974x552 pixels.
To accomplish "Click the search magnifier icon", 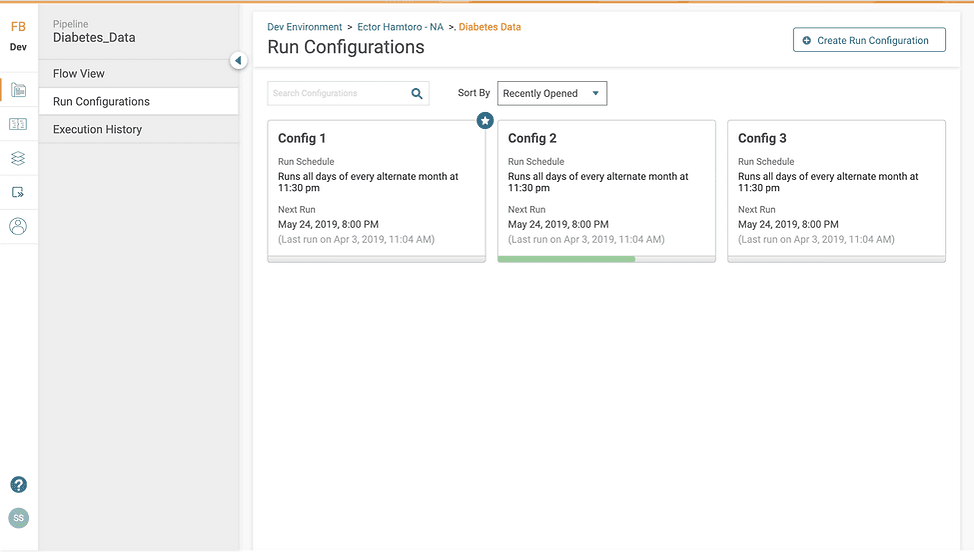I will coord(417,94).
